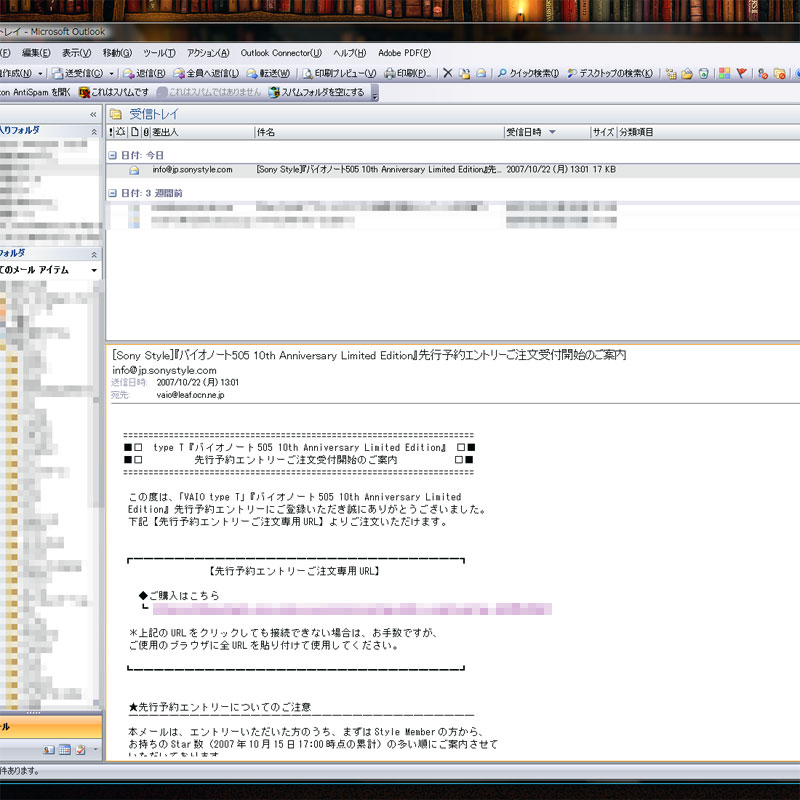800x800 pixels.
Task: Open the 編集(E) menu
Action: pos(36,53)
